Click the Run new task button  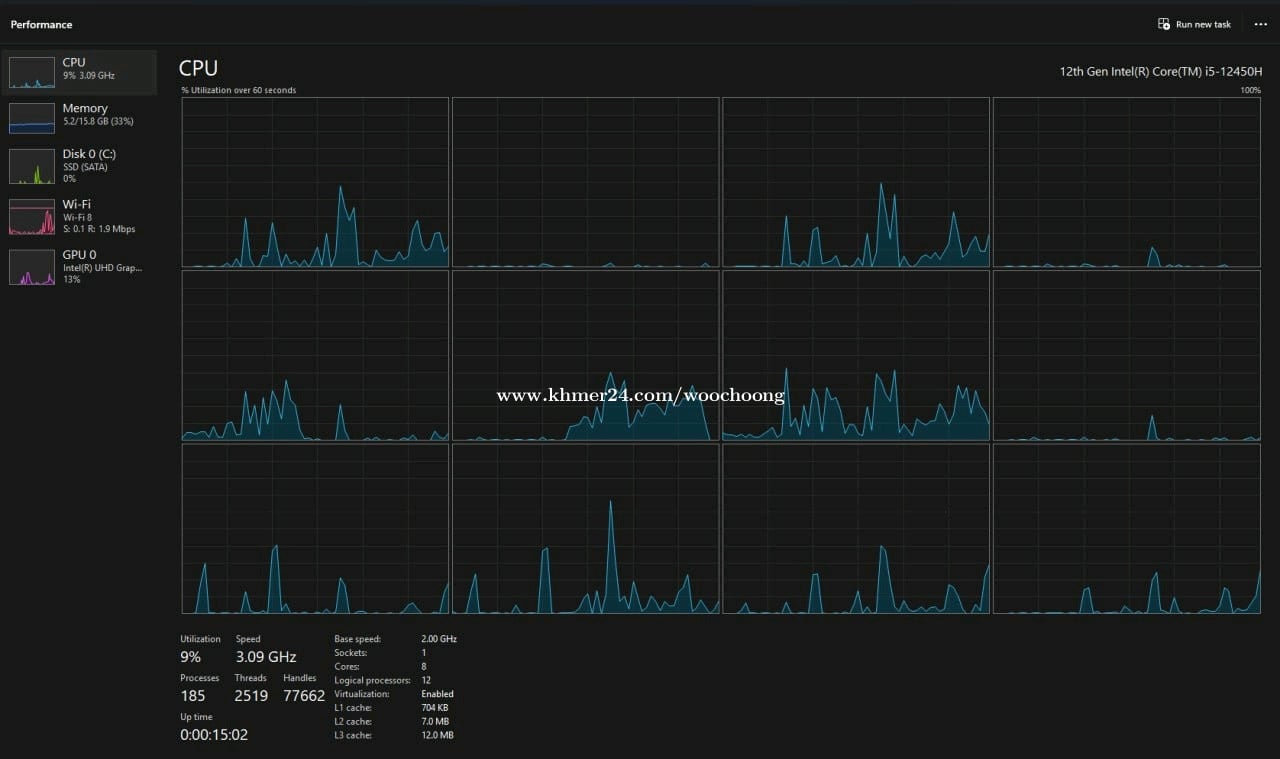coord(1194,24)
